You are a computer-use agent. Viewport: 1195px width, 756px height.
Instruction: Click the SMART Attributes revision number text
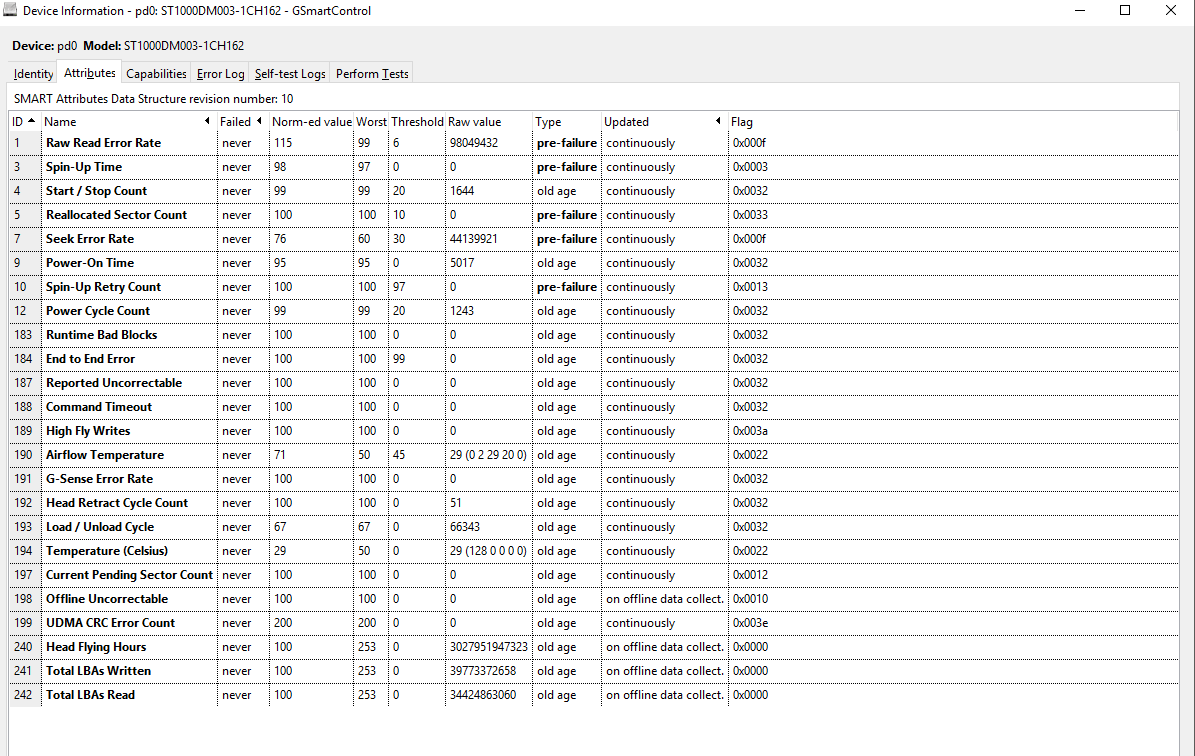[154, 99]
